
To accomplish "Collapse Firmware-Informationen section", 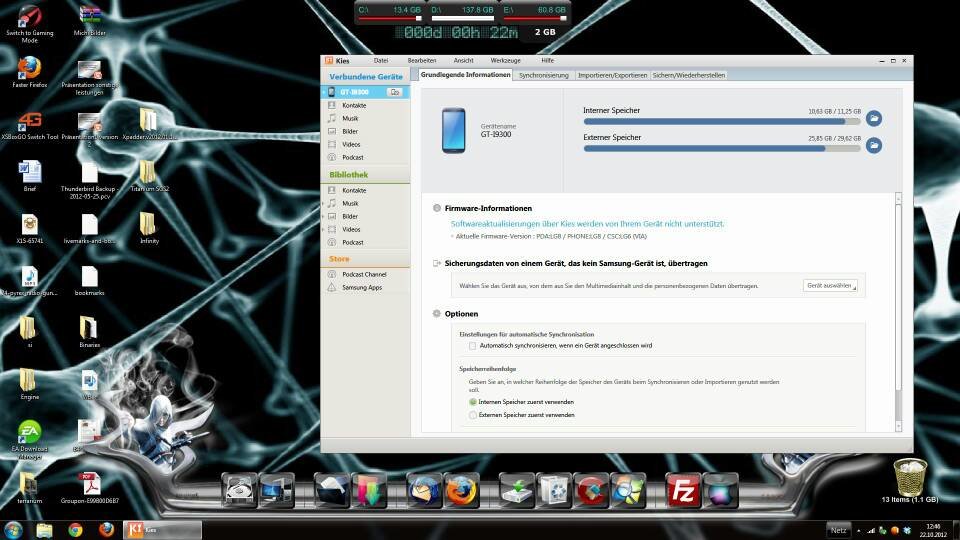I will click(437, 208).
